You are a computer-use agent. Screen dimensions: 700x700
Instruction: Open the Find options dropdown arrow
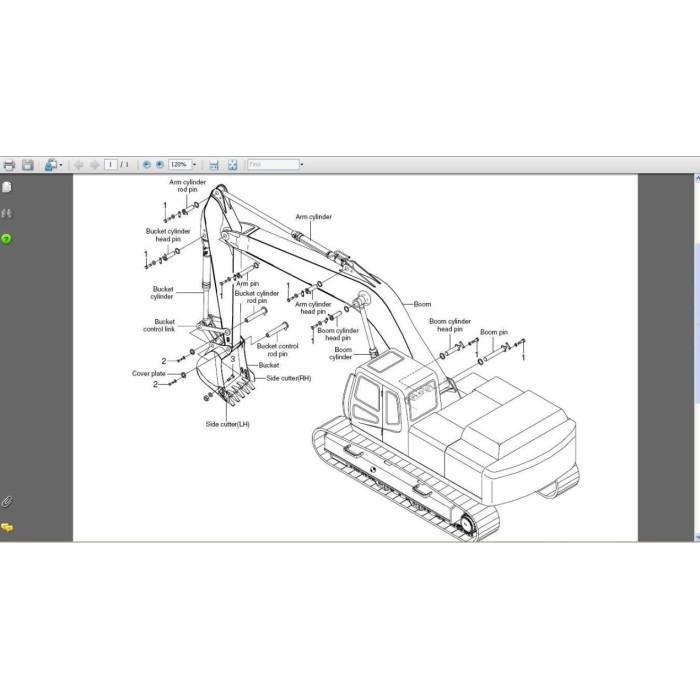302,165
